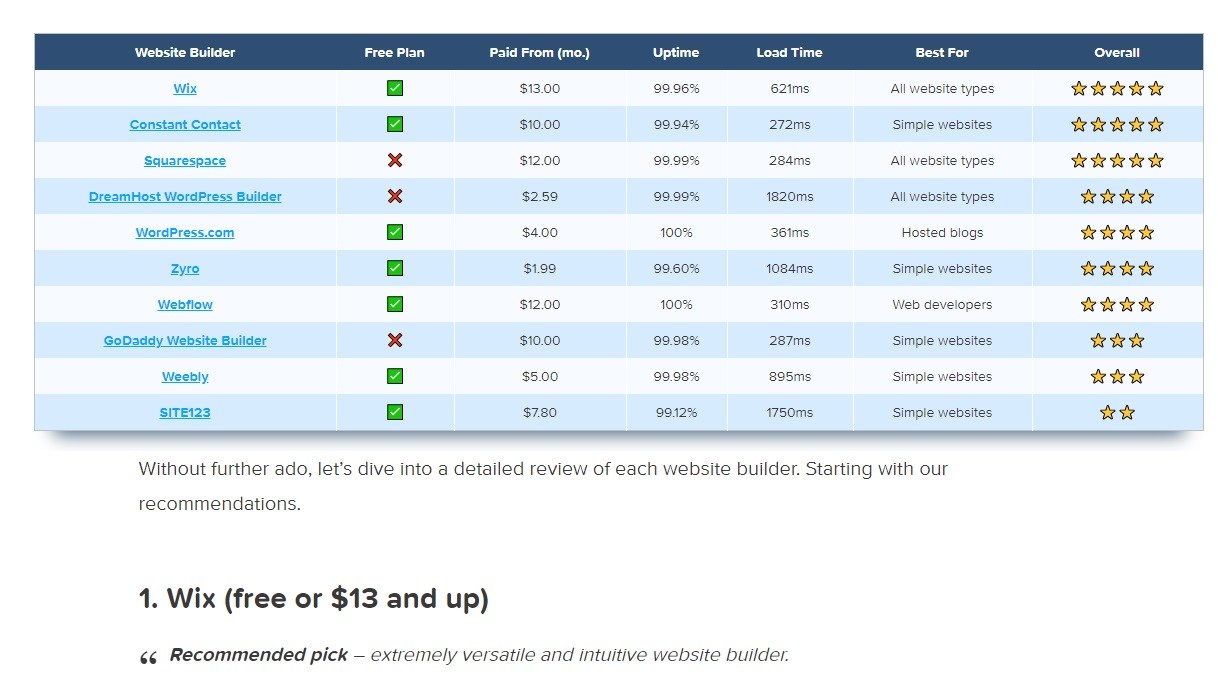Screen dimensions: 1218x688
Task: Click the free plan checkmark for Webflow
Action: [395, 304]
